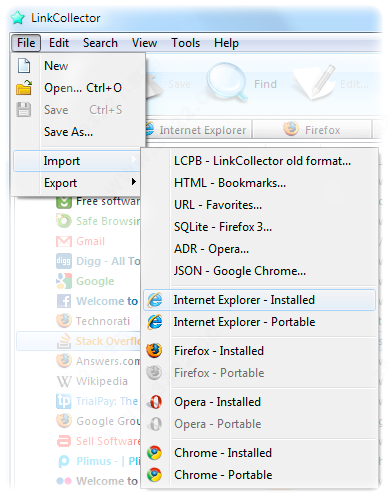Import URL - Favorites
This screenshot has height=497, width=388.
click(x=218, y=205)
